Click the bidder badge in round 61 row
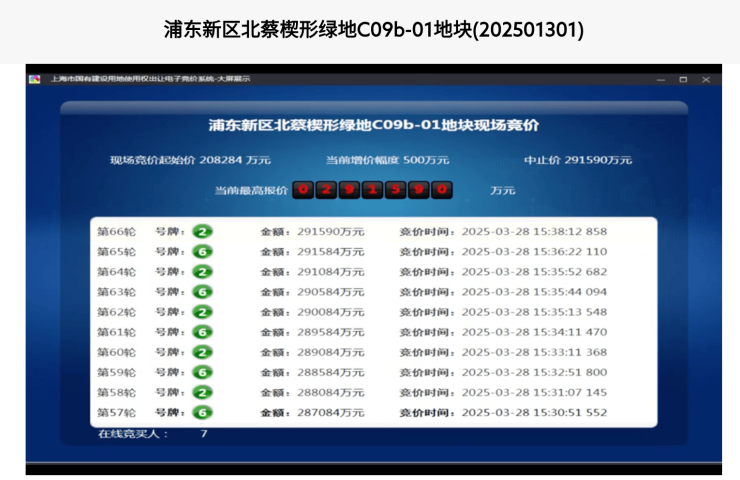The image size is (740, 480). pyautogui.click(x=202, y=332)
